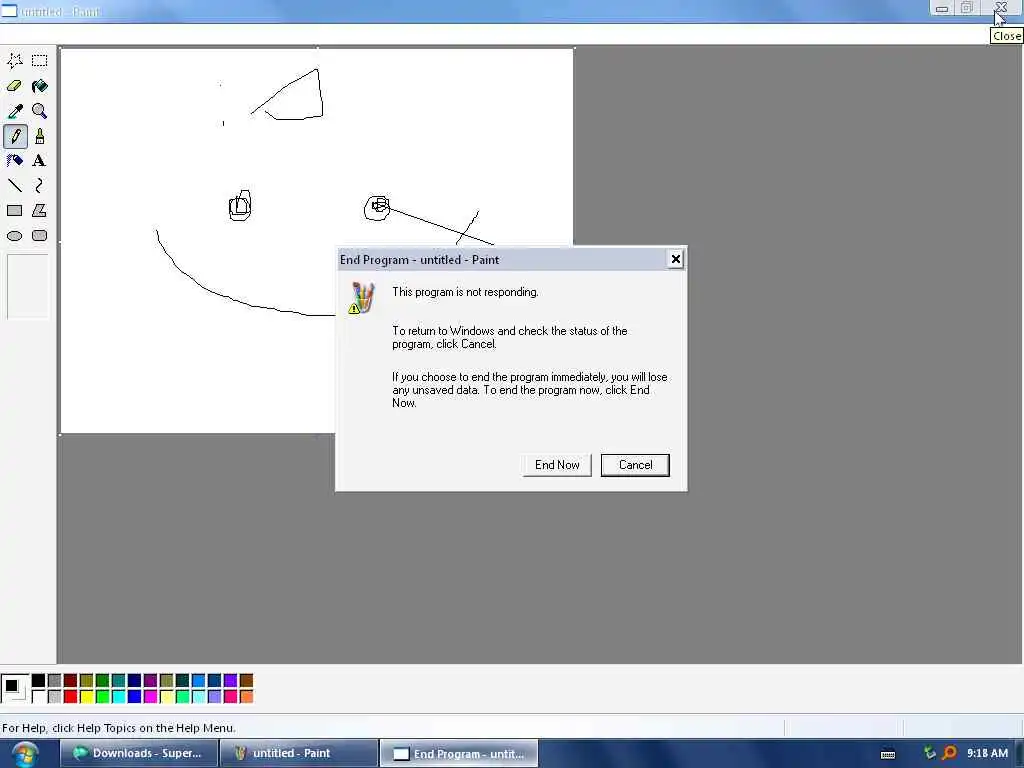Click the keyboard icon in system tray
Screen dimensions: 1024x768
pos(888,754)
